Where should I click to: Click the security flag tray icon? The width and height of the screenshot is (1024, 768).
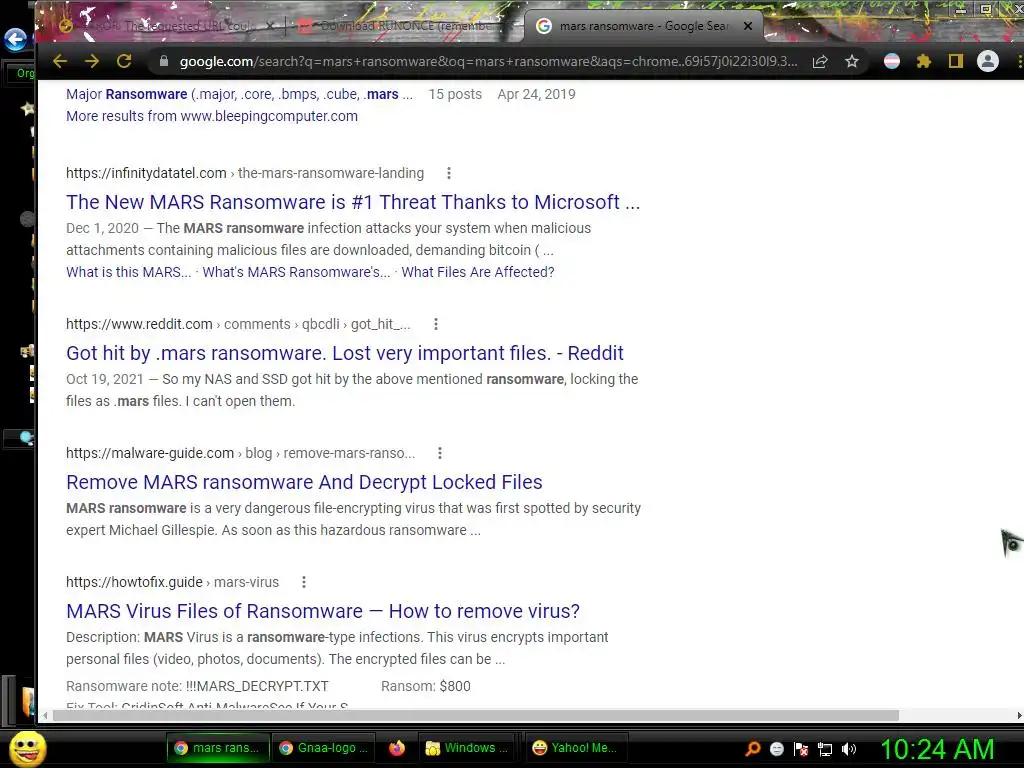801,749
